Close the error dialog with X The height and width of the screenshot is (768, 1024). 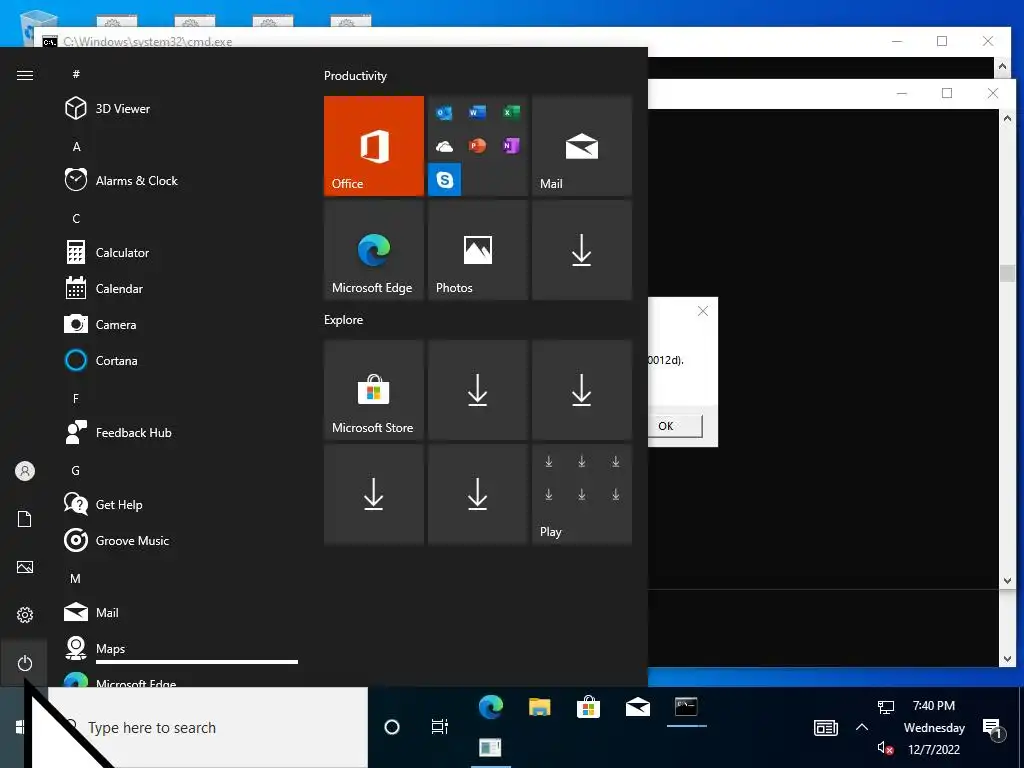pyautogui.click(x=703, y=311)
